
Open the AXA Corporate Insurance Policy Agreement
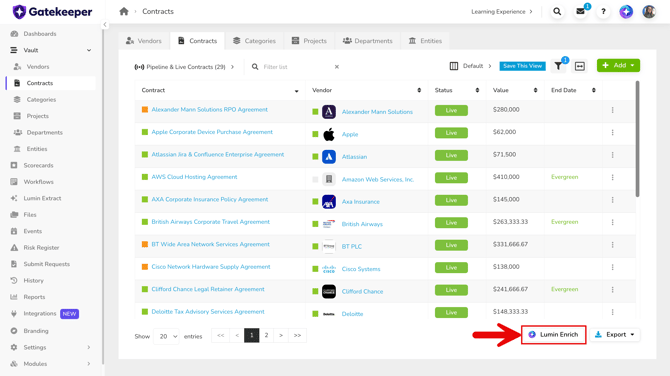click(210, 200)
